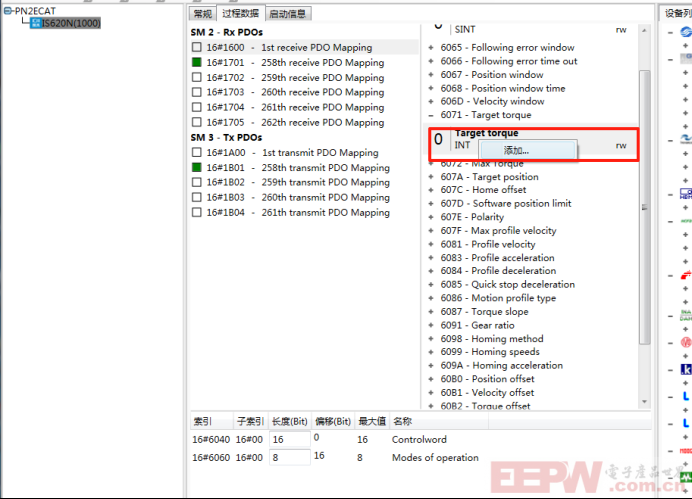The image size is (692, 499).
Task: Select 6098 - Homing method
Action: point(492,339)
